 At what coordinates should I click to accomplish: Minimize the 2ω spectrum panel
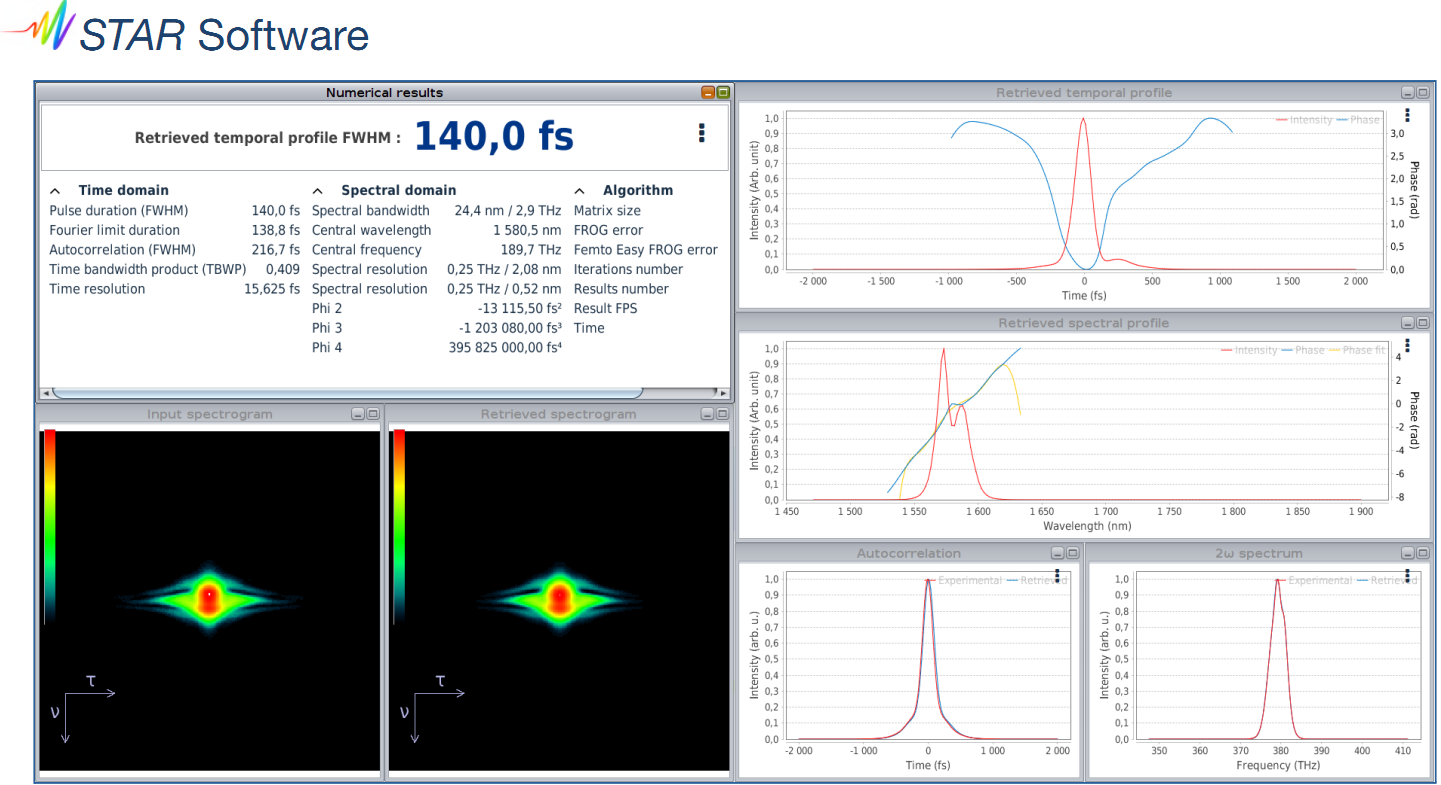1407,553
